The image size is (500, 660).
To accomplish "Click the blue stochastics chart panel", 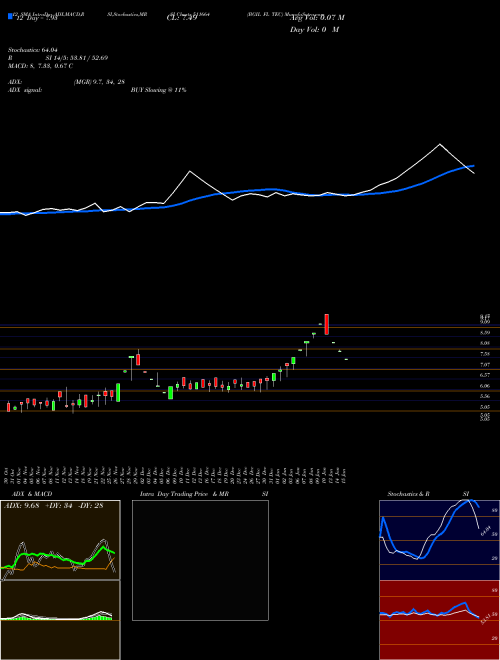I will (439, 540).
